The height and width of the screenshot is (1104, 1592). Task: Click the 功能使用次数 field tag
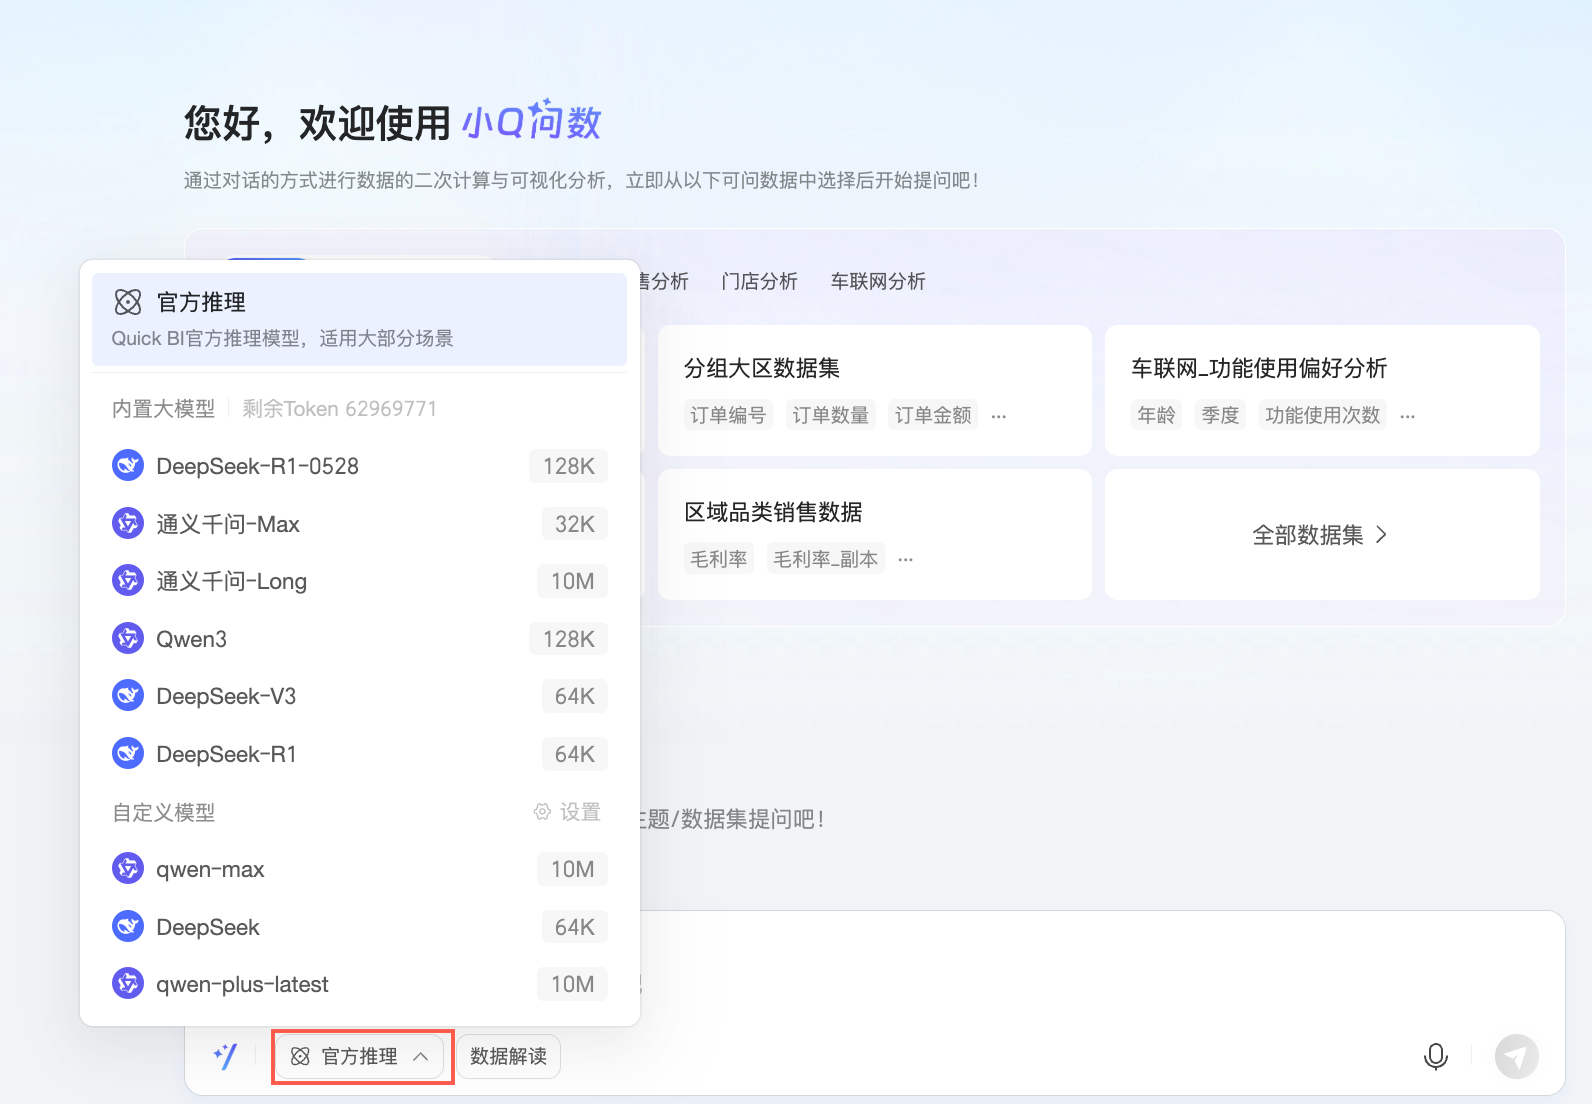(1322, 415)
